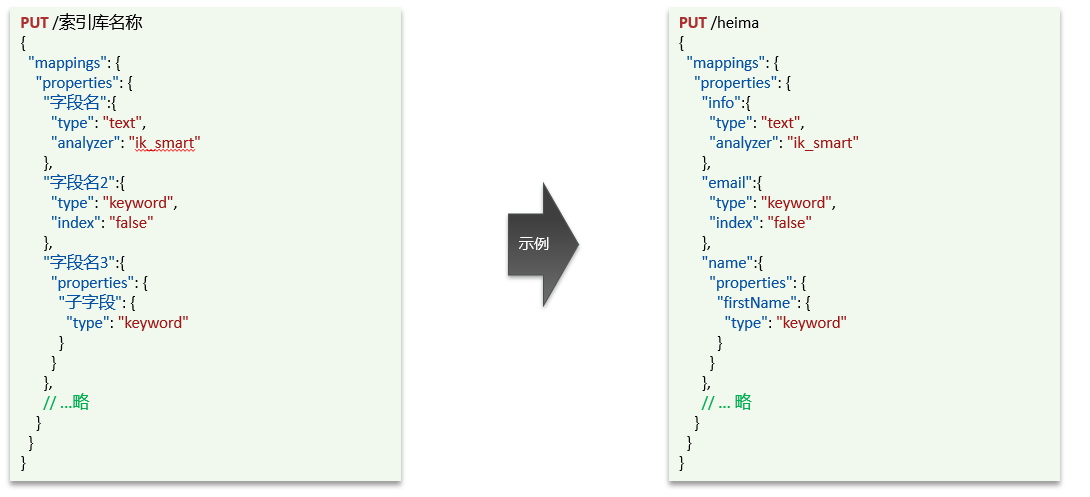Click the /索引库名称 placeholder text

click(97, 23)
